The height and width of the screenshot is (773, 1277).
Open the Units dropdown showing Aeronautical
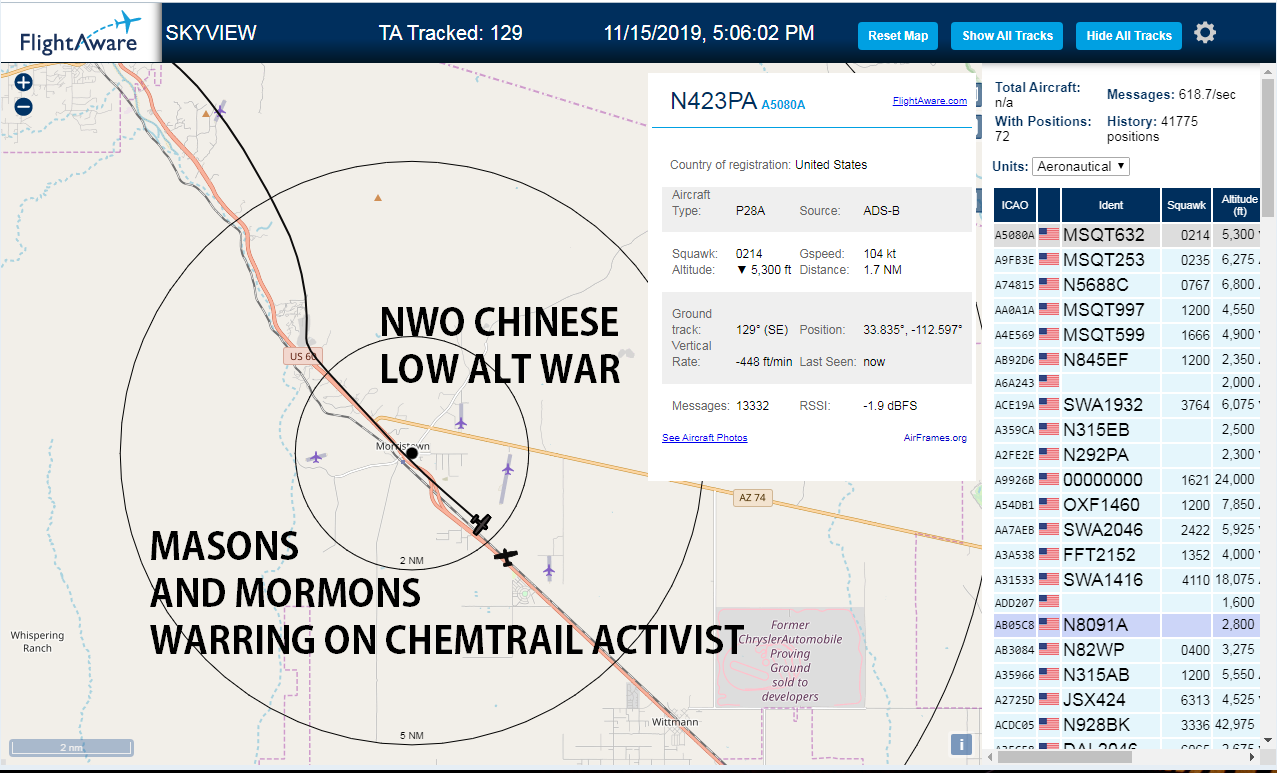tap(1081, 166)
